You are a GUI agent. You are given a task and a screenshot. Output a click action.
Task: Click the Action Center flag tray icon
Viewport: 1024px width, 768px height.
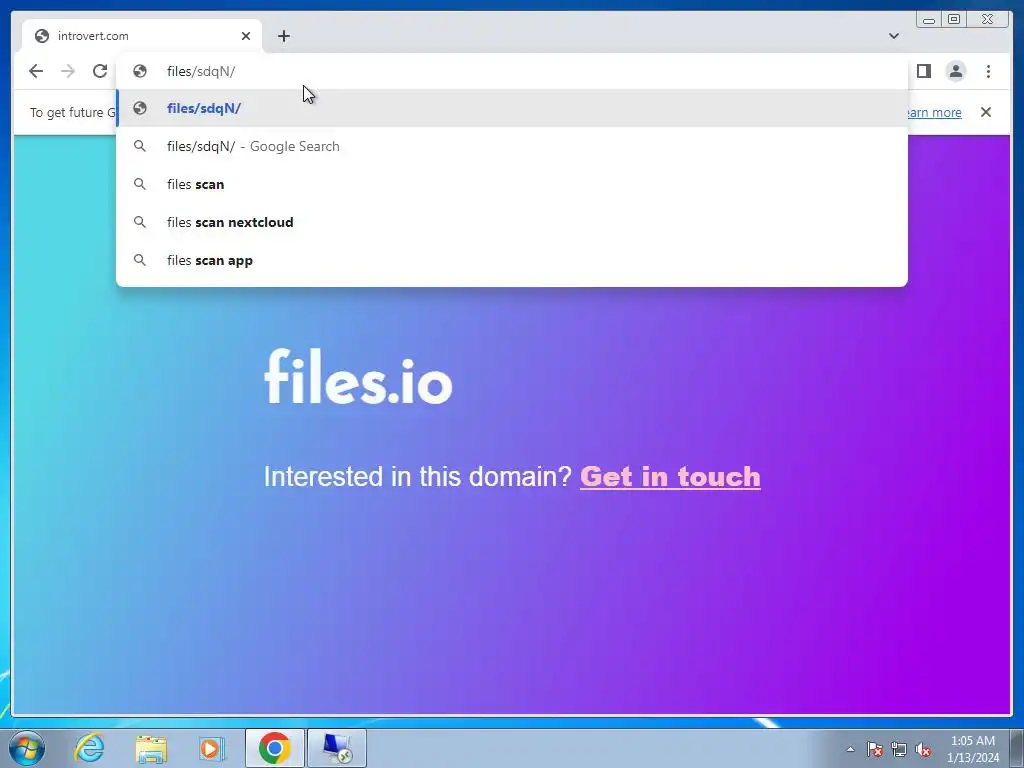875,749
